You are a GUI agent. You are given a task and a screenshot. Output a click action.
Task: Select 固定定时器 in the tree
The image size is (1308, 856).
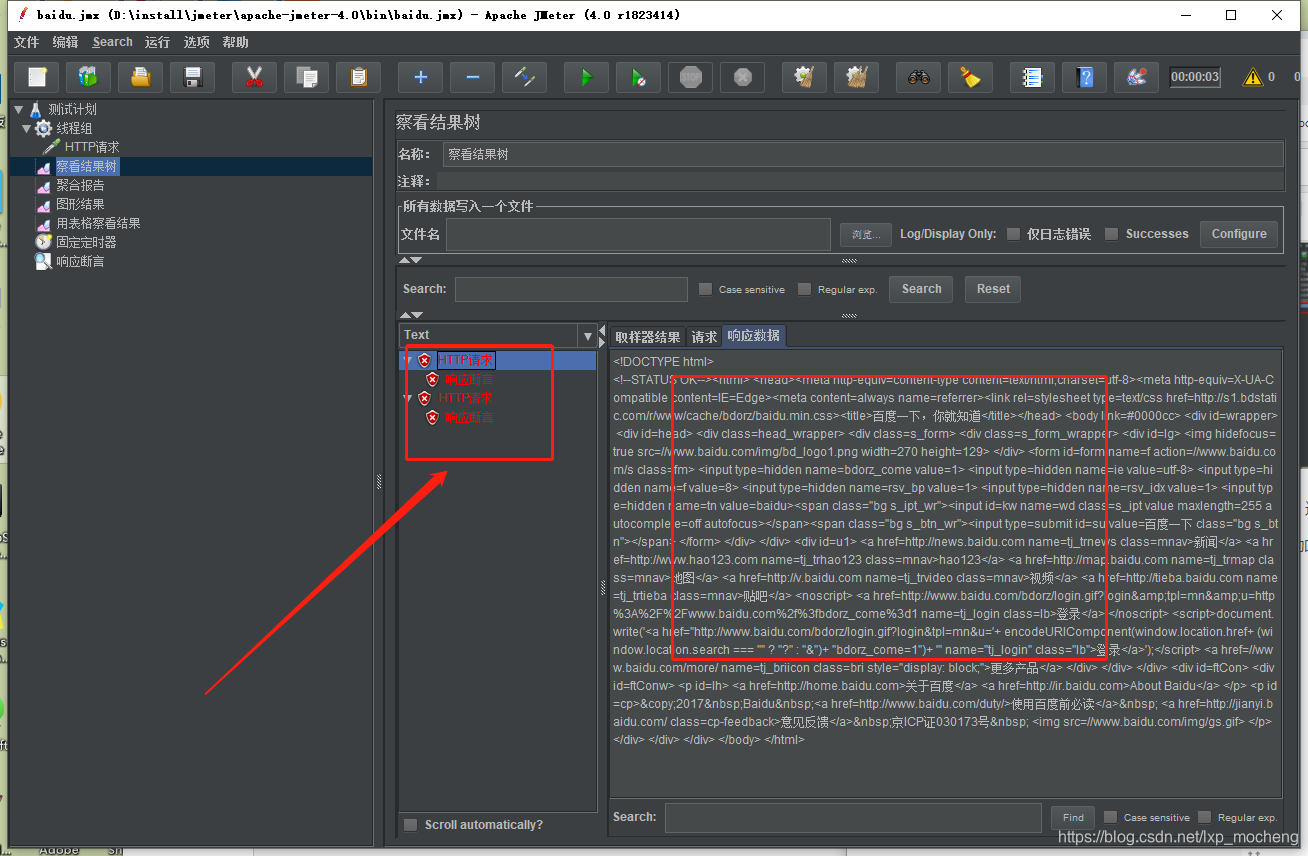[x=86, y=242]
